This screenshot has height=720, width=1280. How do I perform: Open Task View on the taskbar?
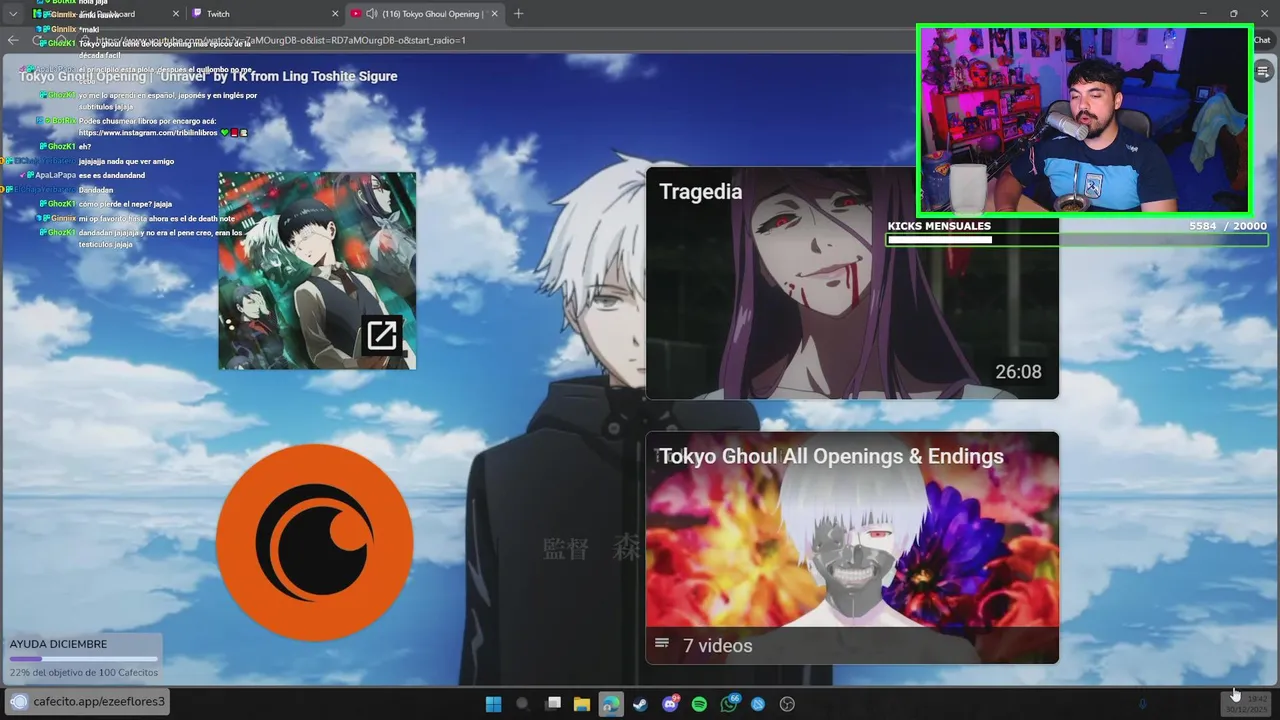[553, 704]
